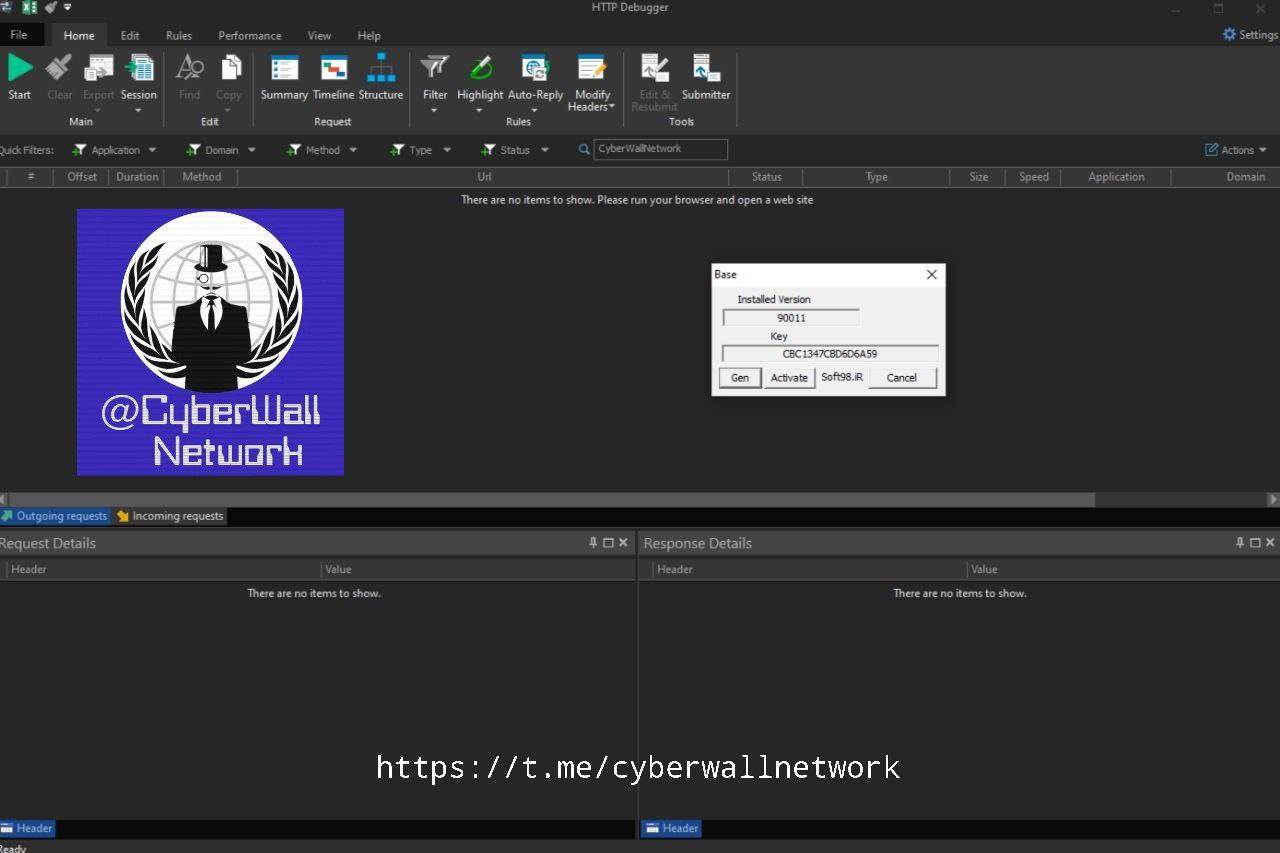The image size is (1280, 853).
Task: Open the Actions dropdown menu
Action: 1236,150
